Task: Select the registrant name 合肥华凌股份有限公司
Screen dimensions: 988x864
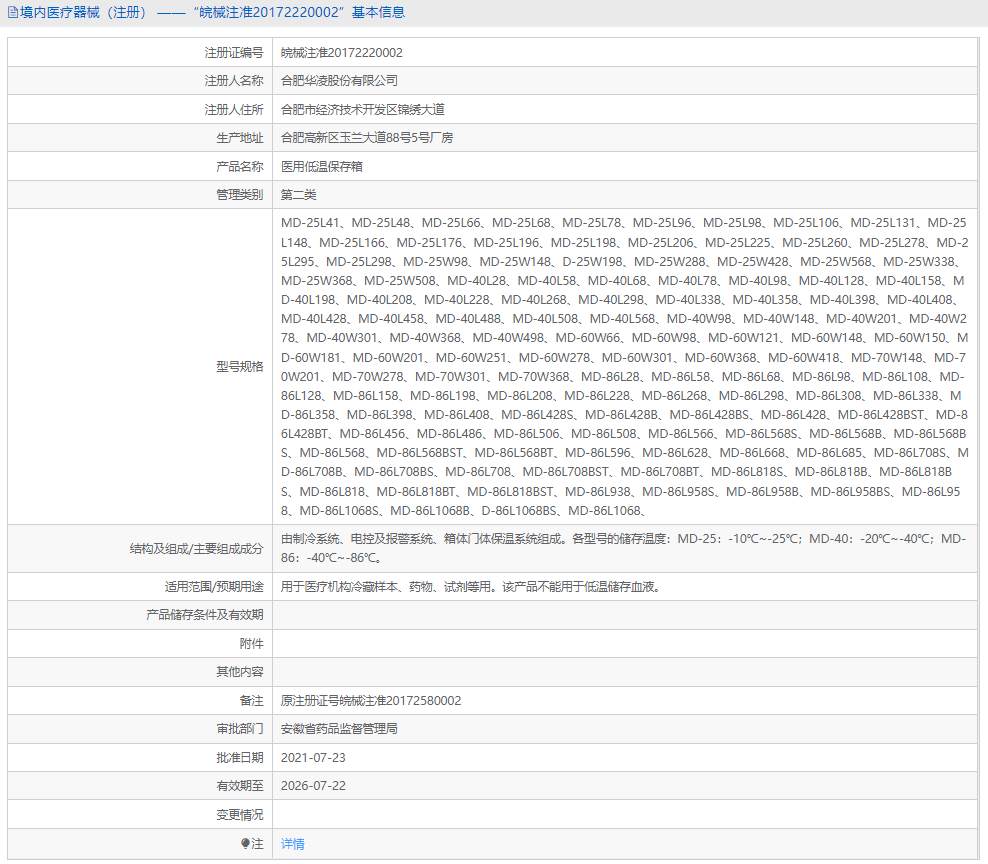Action: [x=339, y=81]
